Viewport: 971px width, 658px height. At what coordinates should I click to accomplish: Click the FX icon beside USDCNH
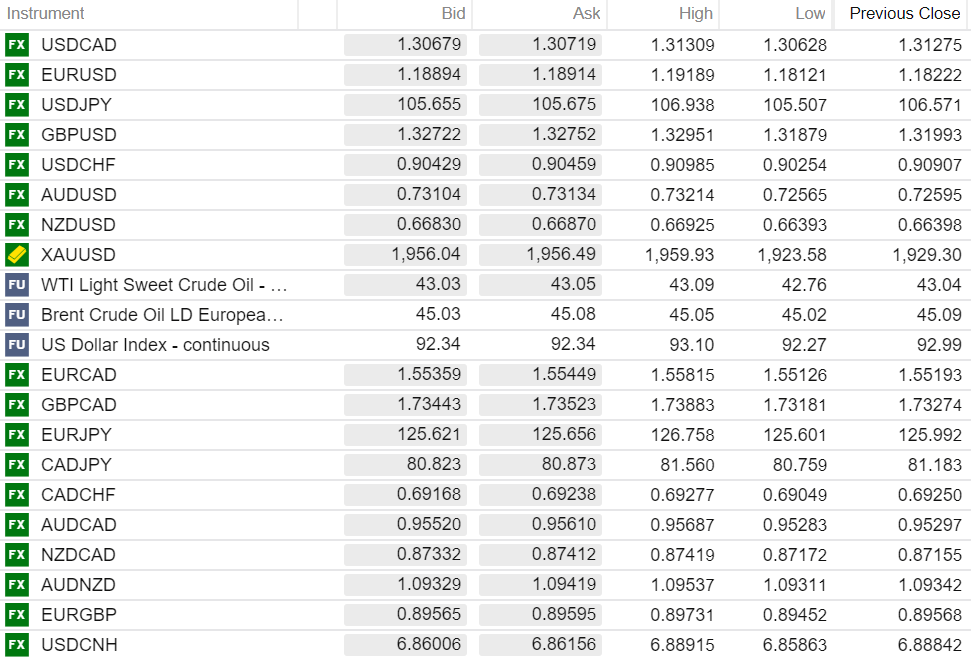(16, 645)
